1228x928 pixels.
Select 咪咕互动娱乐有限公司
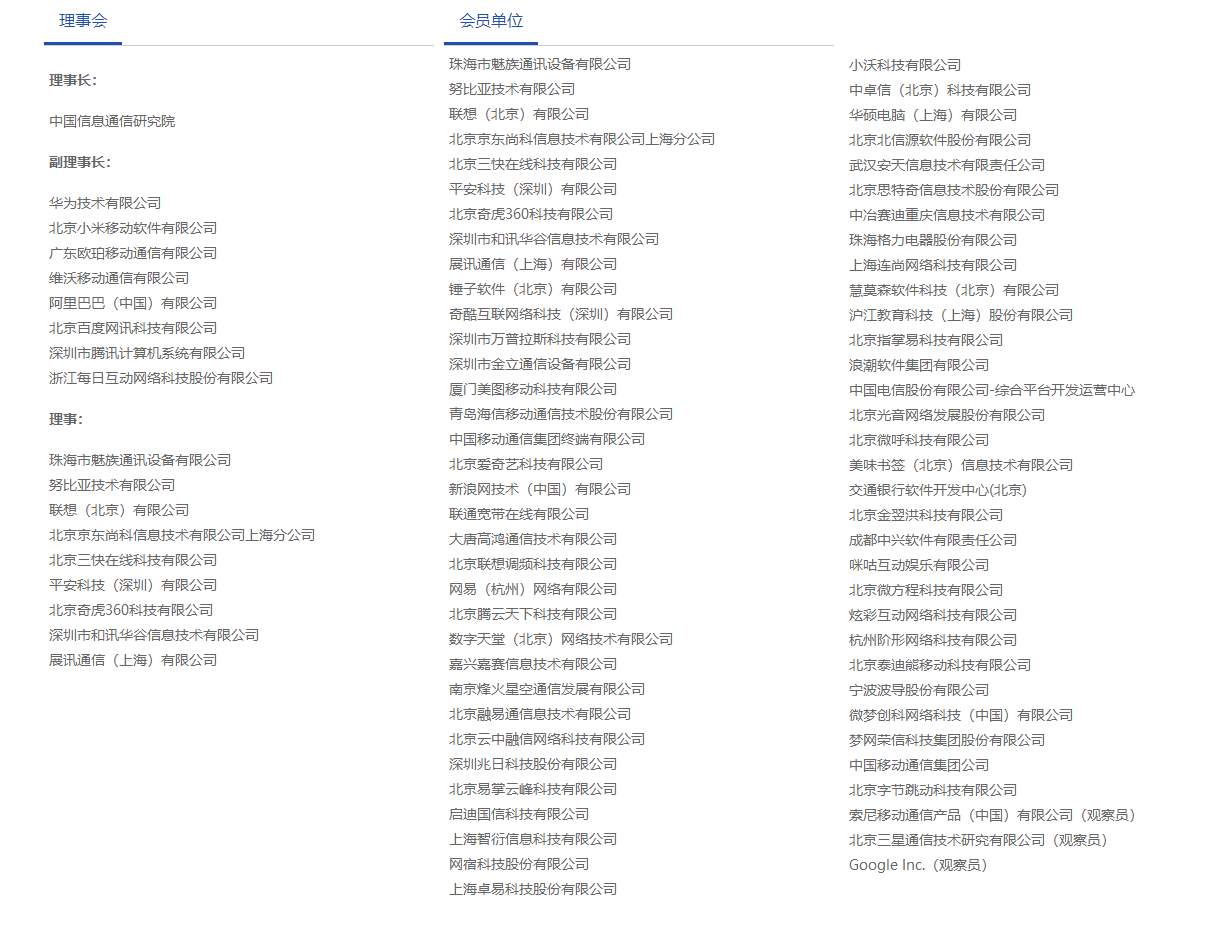click(x=919, y=565)
